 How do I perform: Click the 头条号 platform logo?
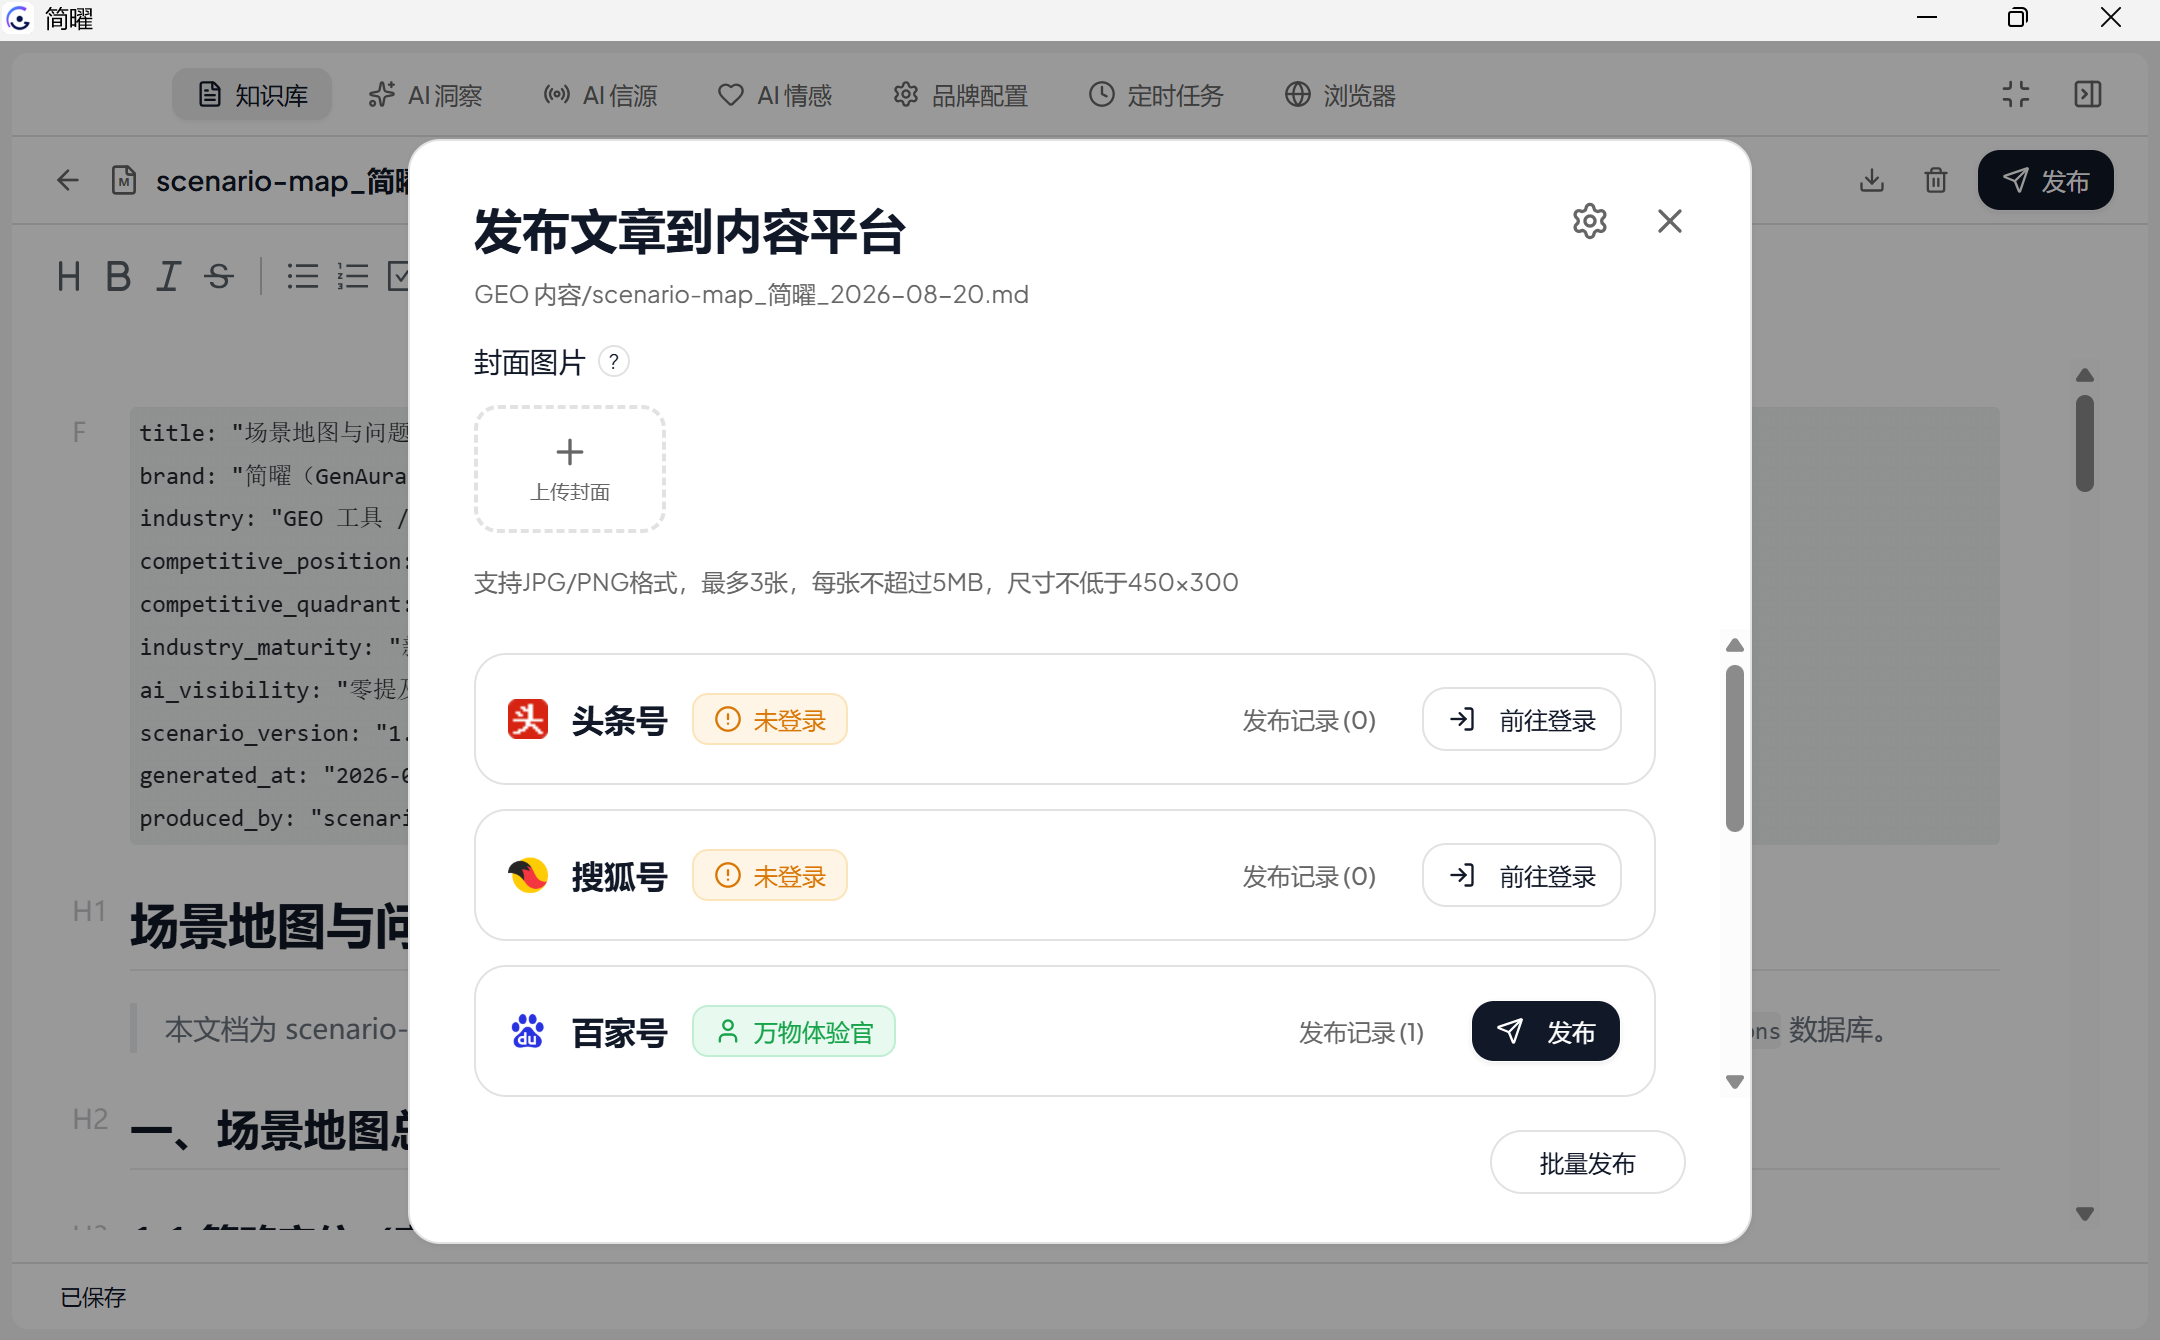click(528, 719)
